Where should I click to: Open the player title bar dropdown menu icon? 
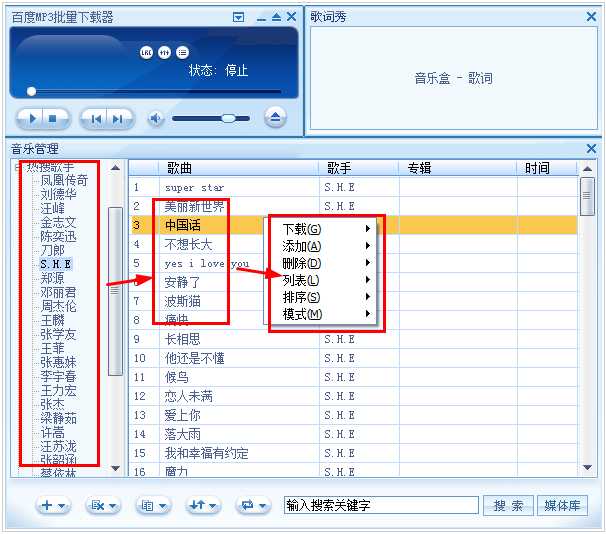tap(238, 17)
